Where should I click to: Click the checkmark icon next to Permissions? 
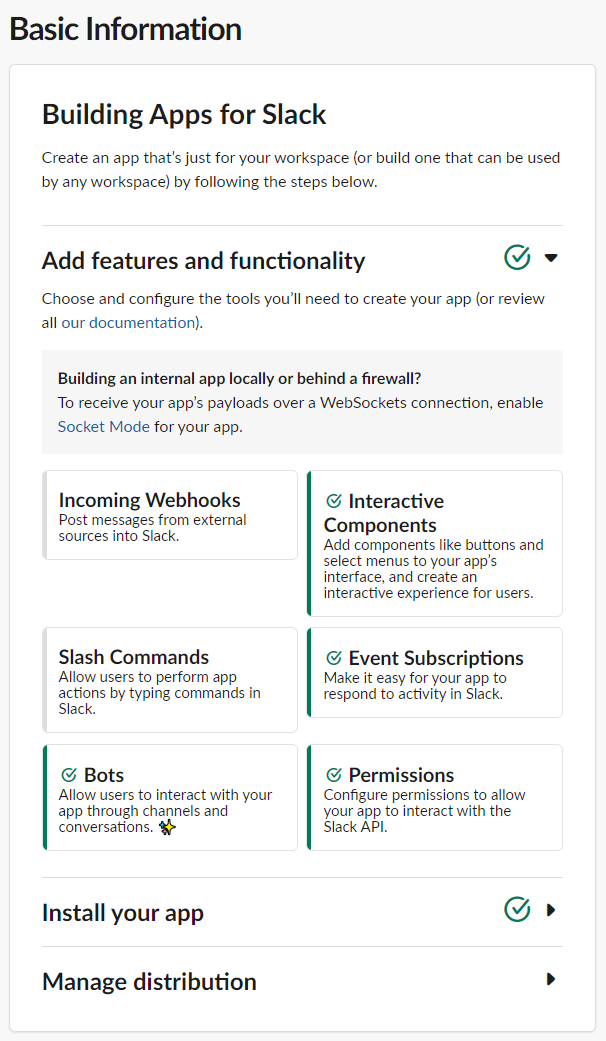point(334,775)
